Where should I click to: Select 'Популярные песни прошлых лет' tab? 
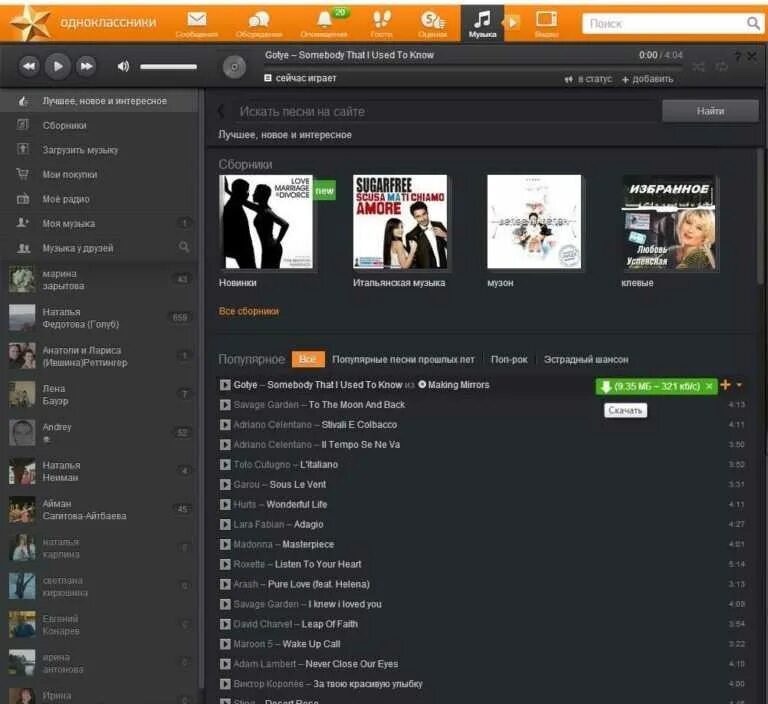point(403,360)
